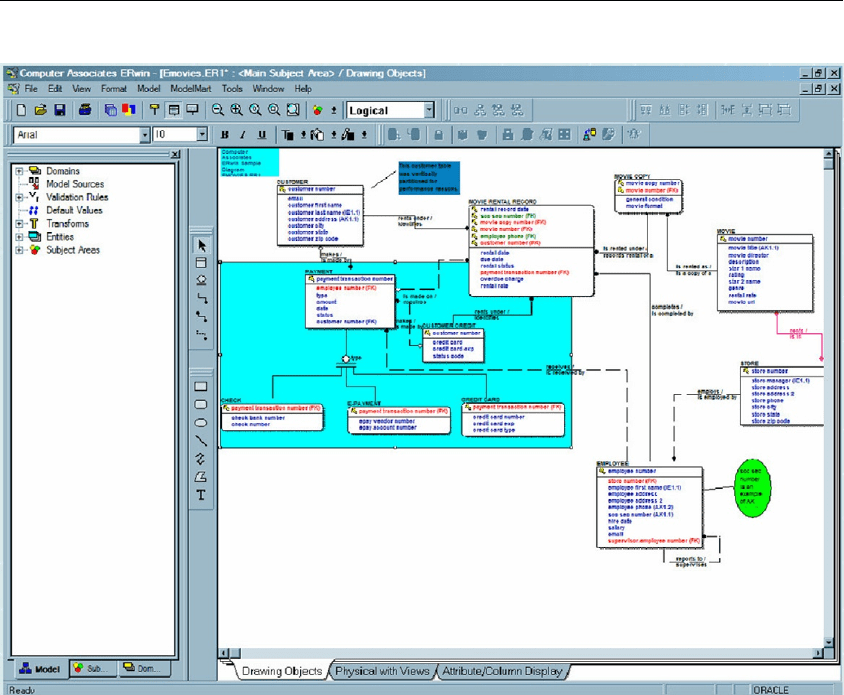844x695 pixels.
Task: Create a new model with the New icon
Action: (x=21, y=110)
